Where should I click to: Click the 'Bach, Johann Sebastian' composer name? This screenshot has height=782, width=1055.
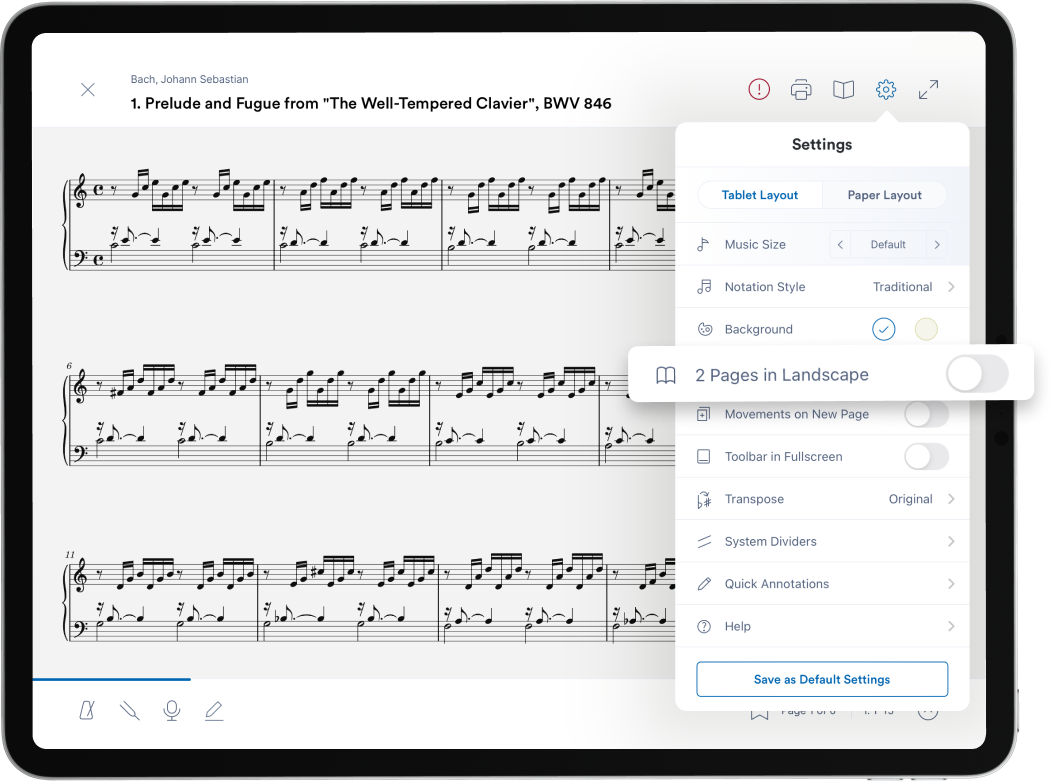pyautogui.click(x=189, y=79)
